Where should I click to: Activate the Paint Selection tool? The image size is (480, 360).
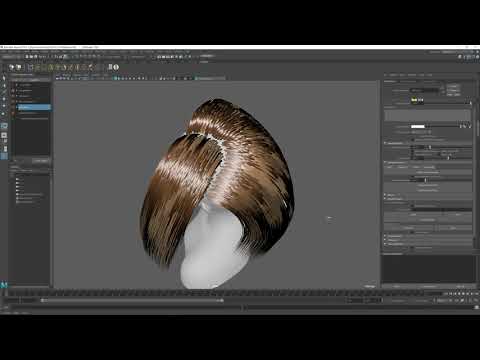pyautogui.click(x=4, y=92)
